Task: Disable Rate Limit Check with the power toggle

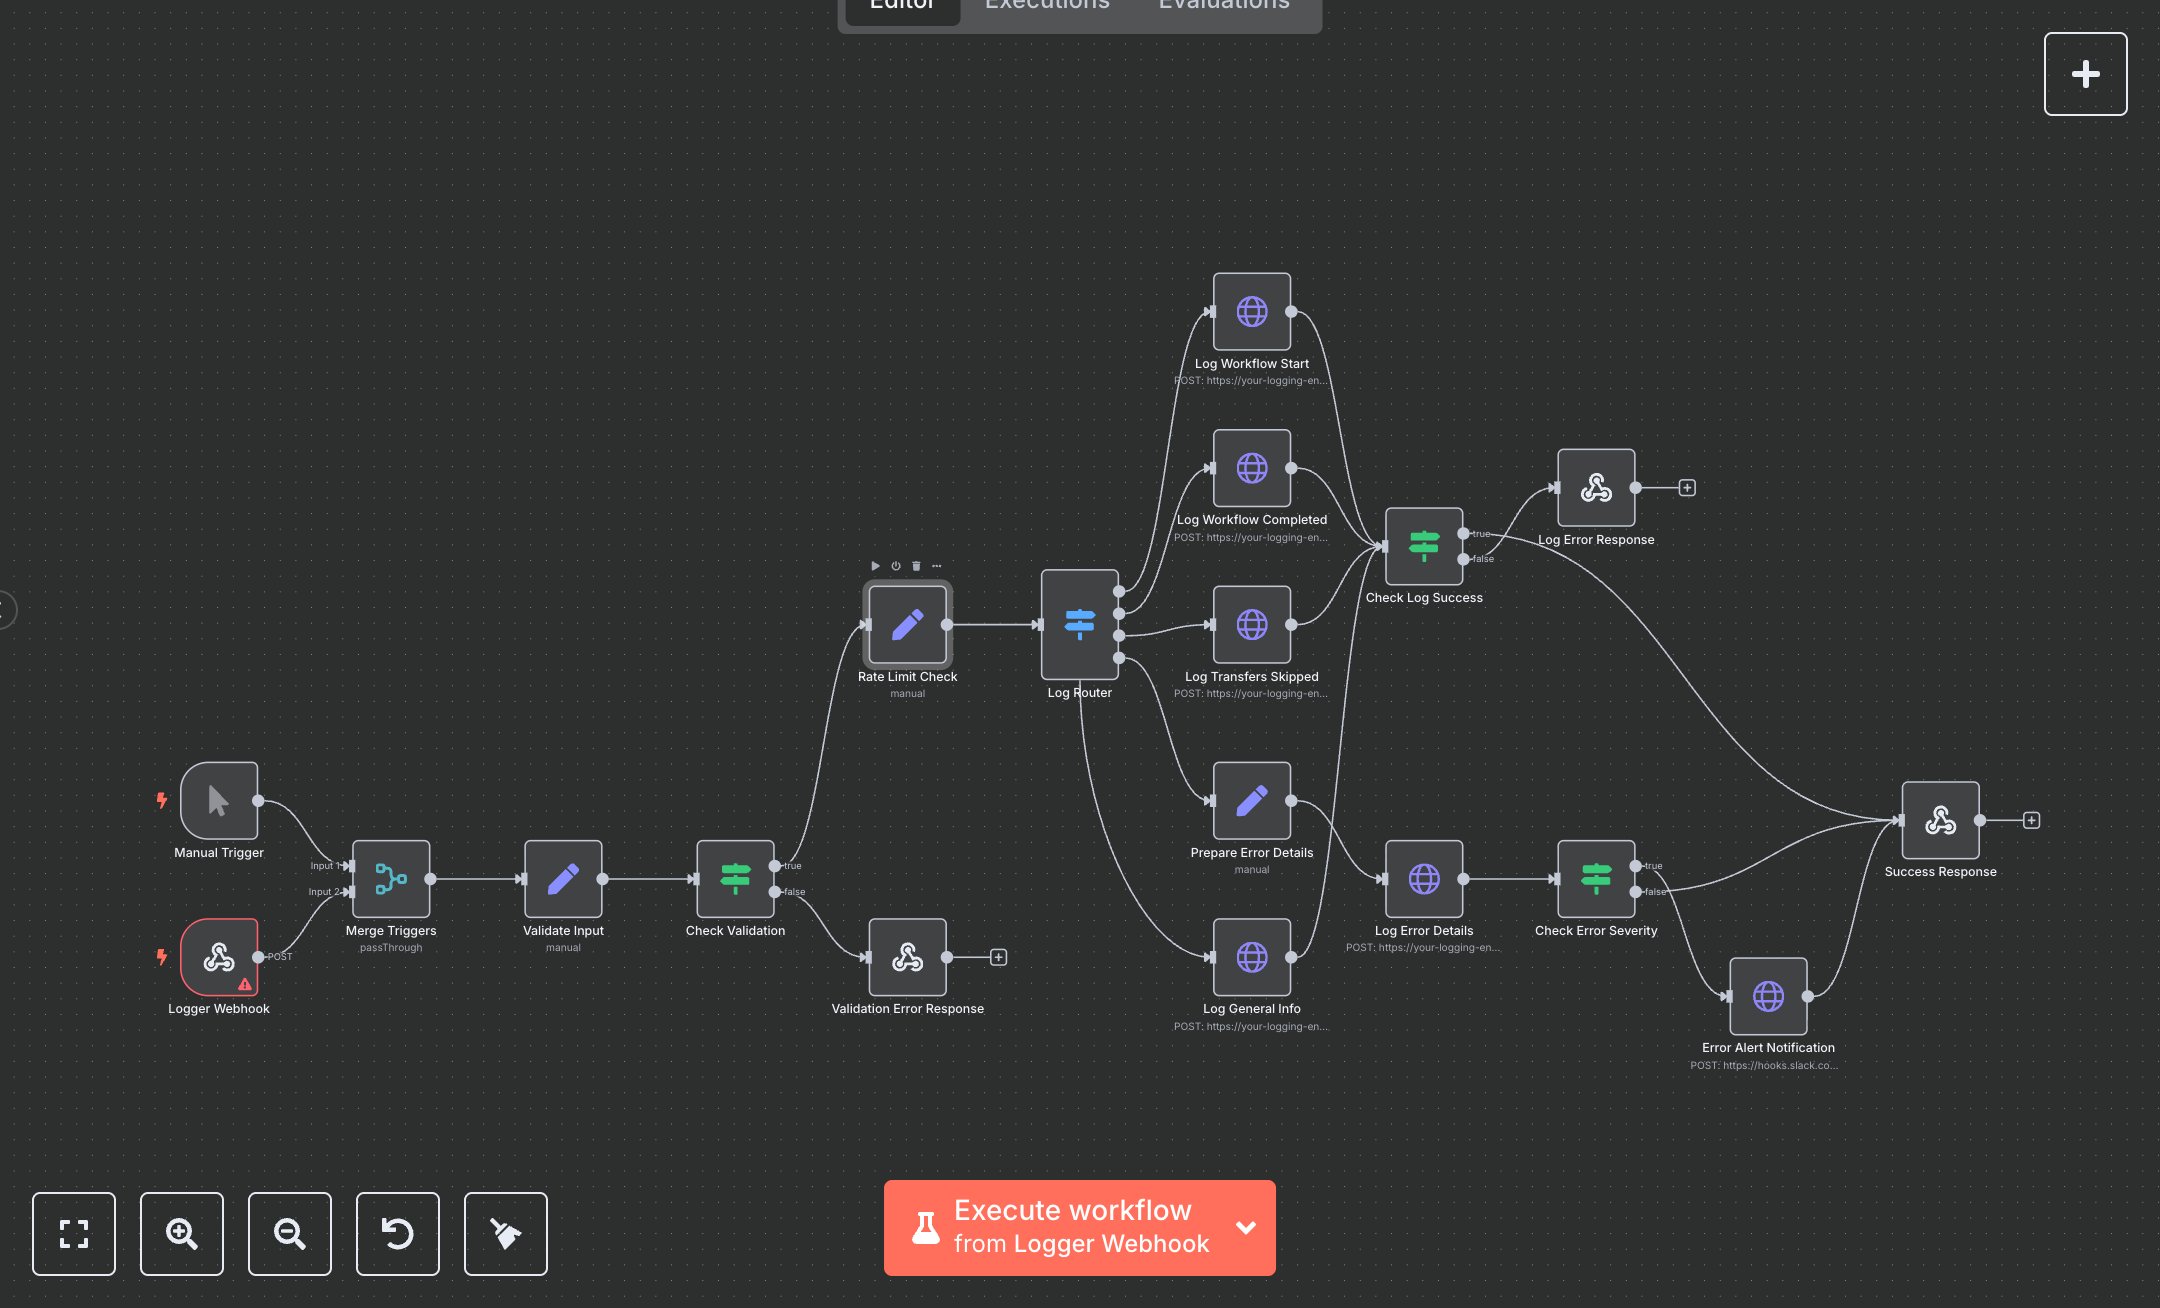Action: tap(895, 565)
